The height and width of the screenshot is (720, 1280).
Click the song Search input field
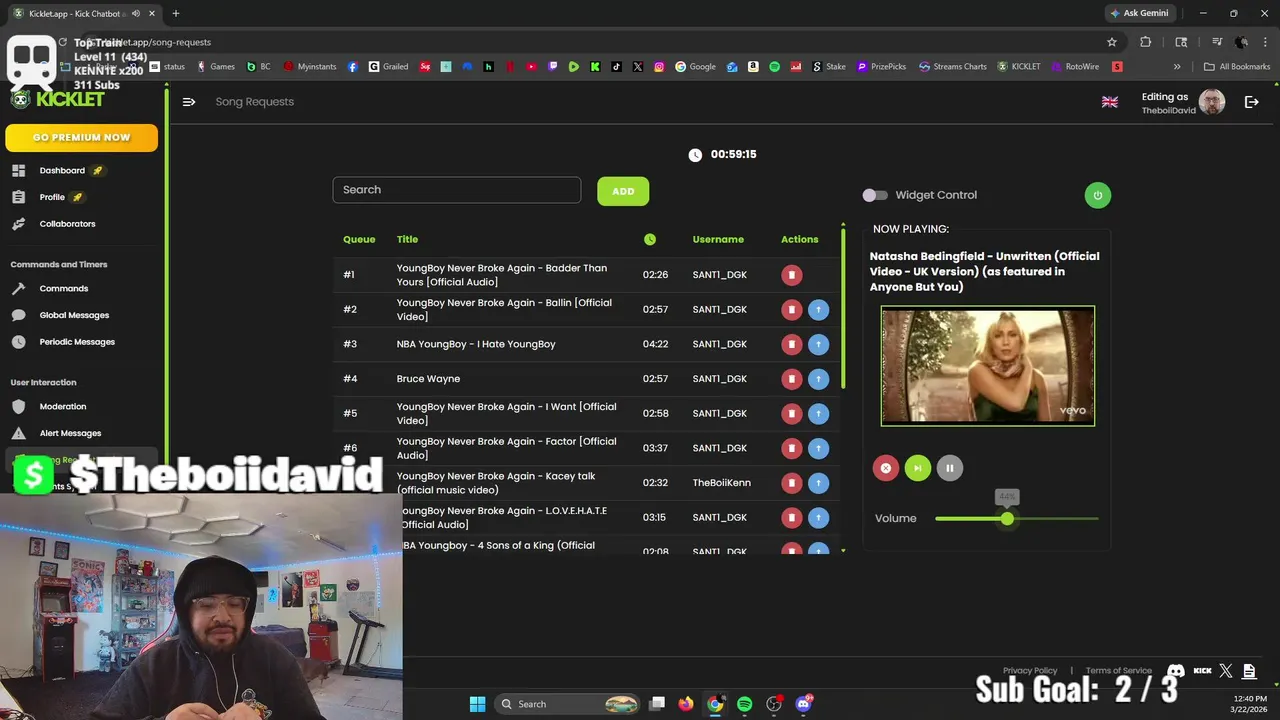pos(456,190)
